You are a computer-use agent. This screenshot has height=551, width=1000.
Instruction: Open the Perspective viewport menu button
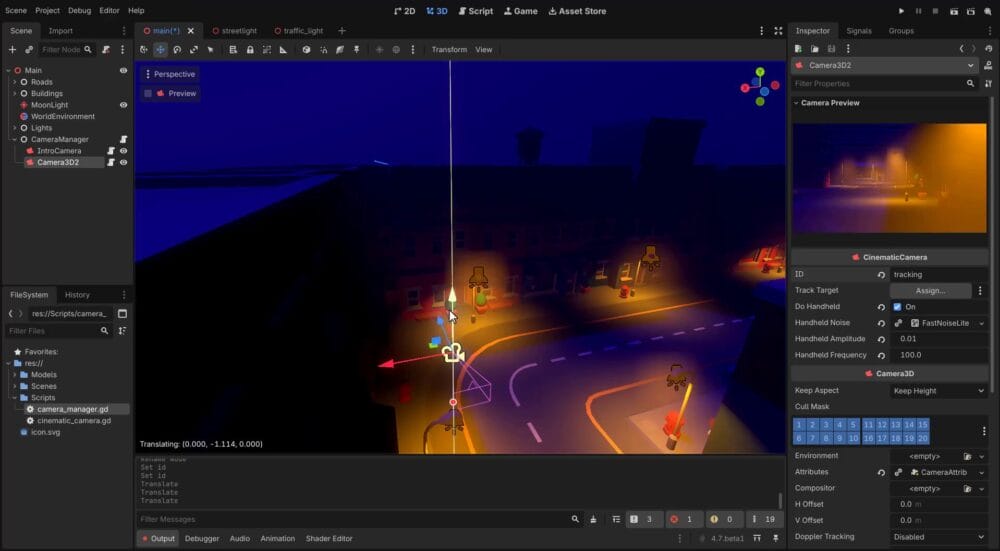click(170, 74)
